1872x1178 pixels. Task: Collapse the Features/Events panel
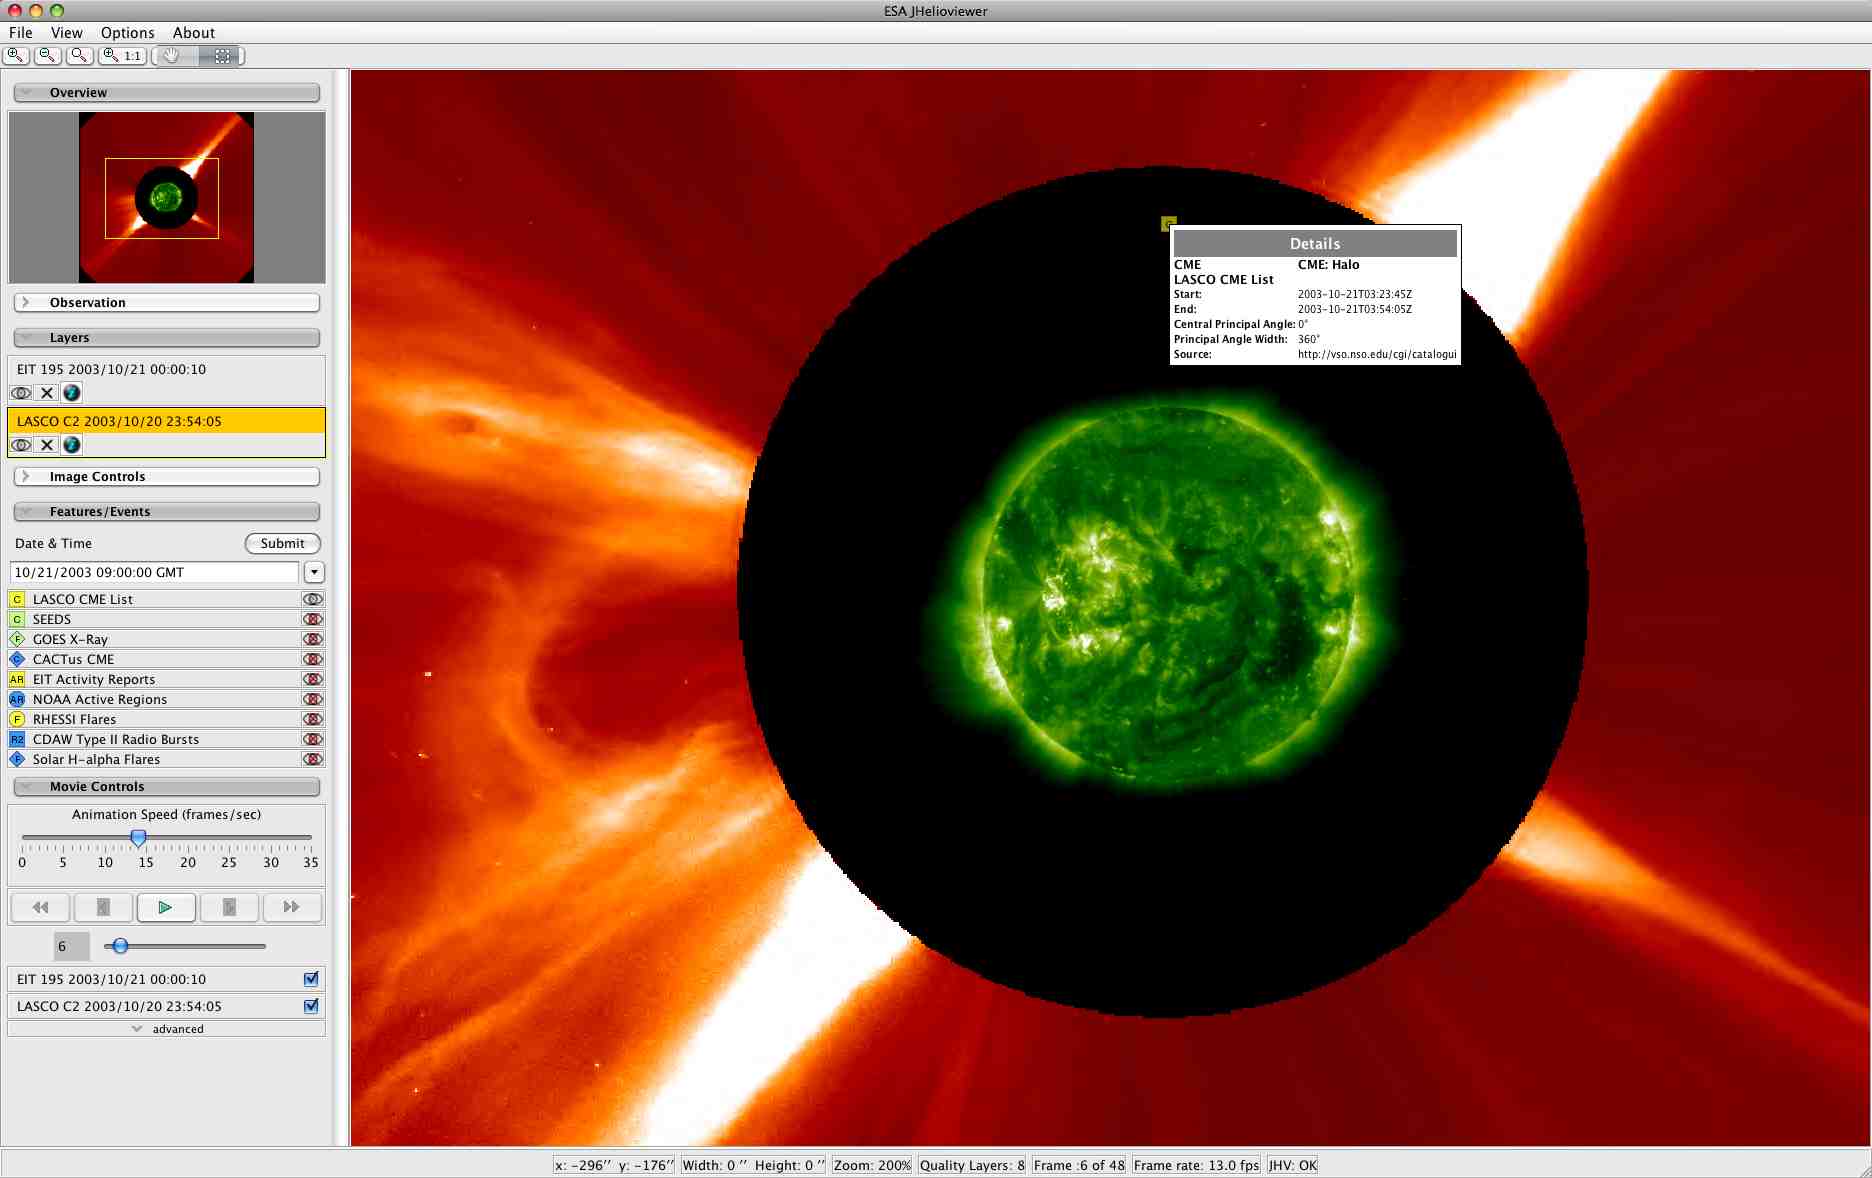pyautogui.click(x=167, y=511)
